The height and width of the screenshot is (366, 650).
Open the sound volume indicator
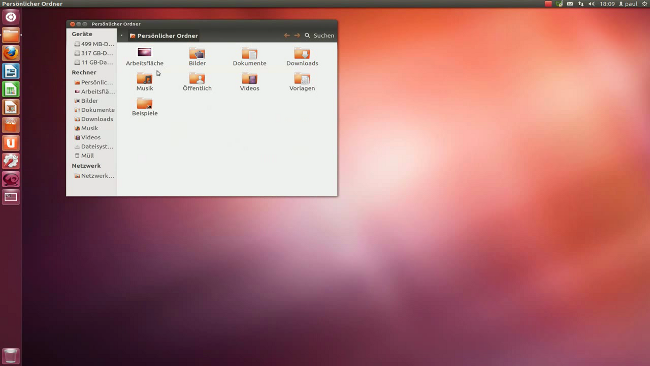click(592, 4)
